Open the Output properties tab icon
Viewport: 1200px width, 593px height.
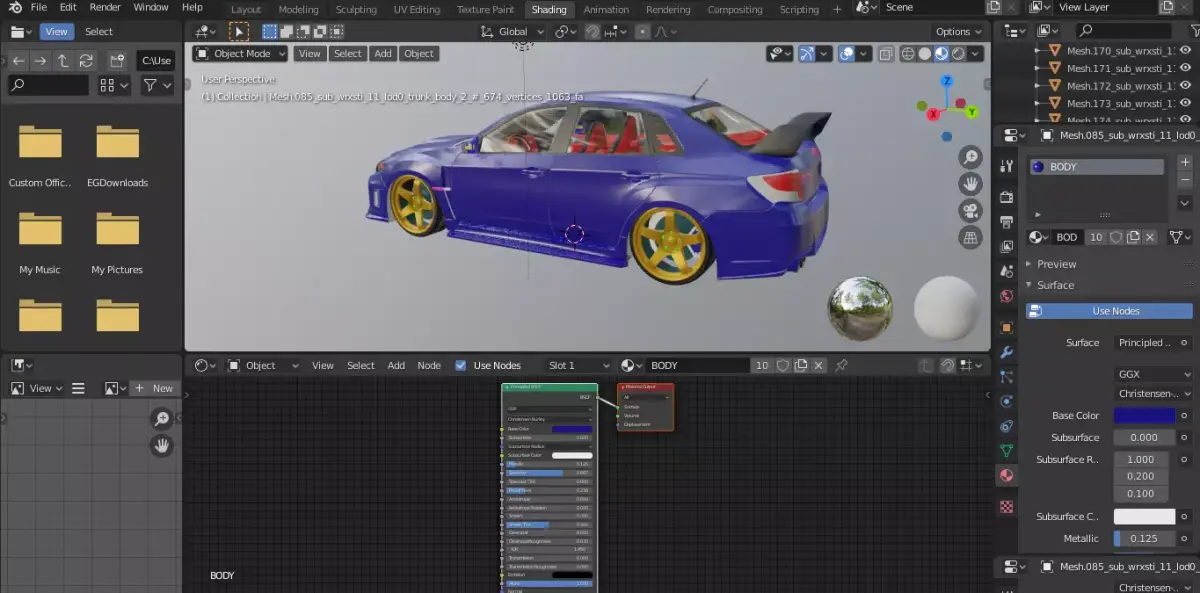(x=1007, y=222)
